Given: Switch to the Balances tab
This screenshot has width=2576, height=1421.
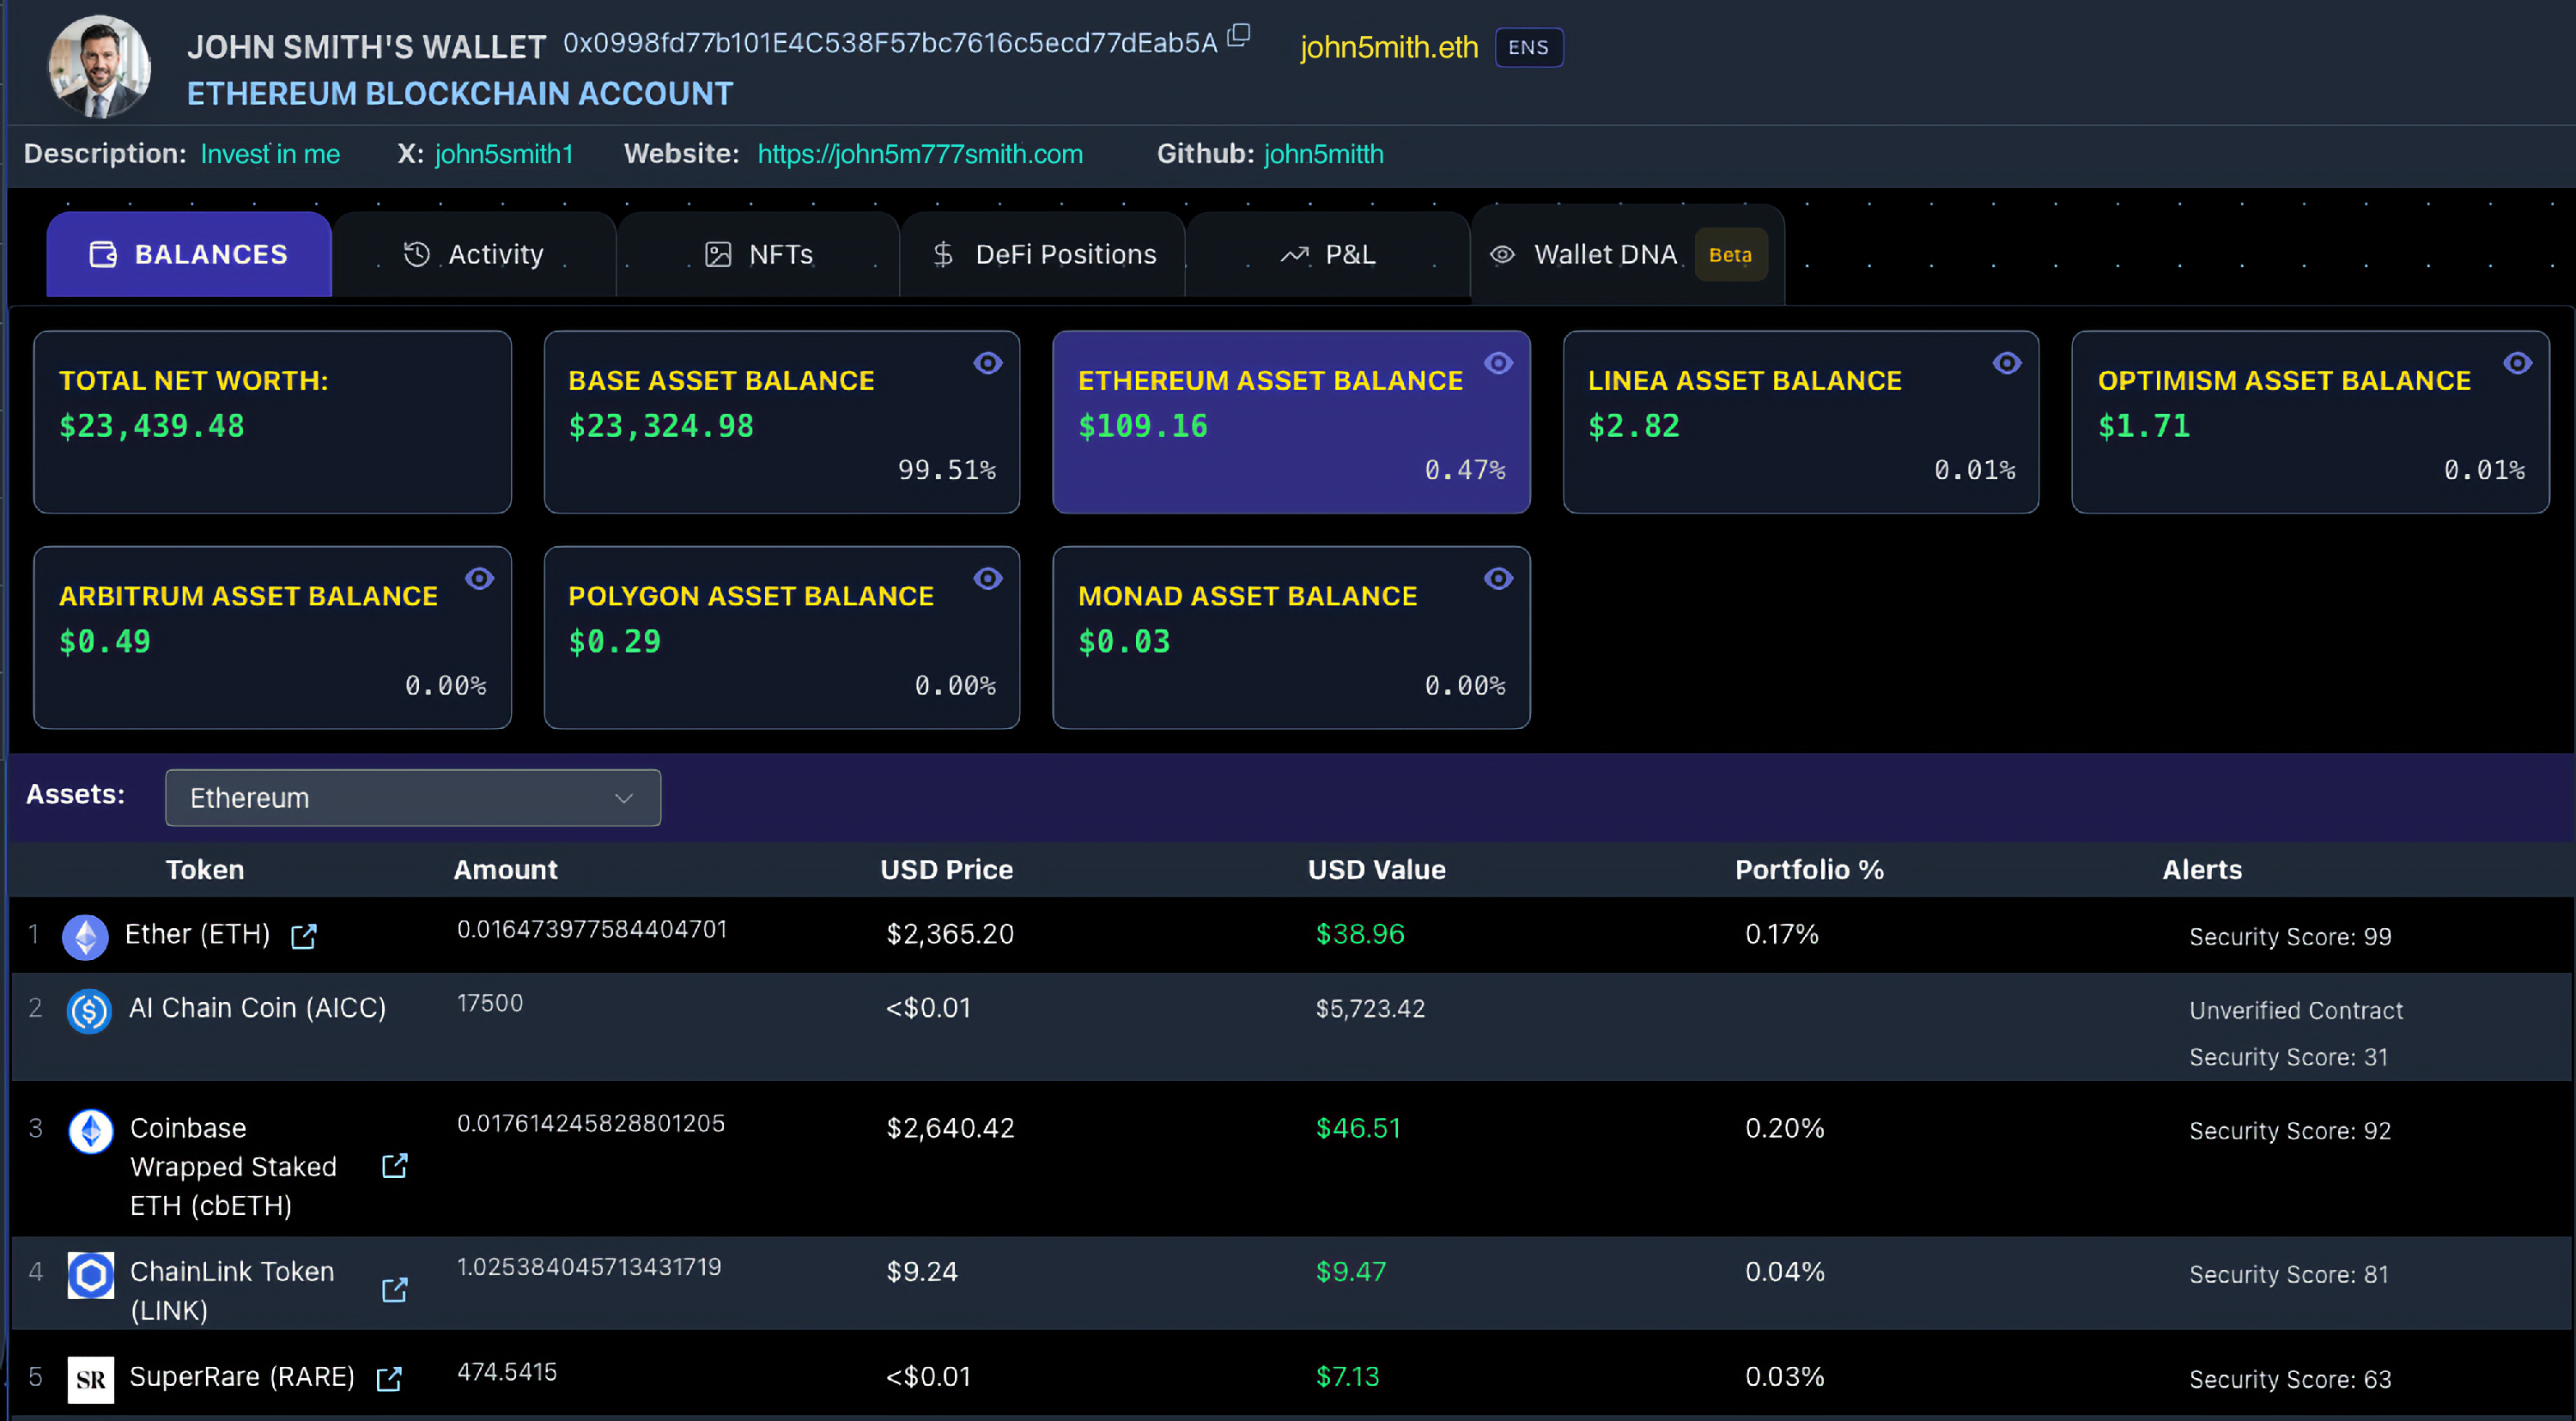Looking at the screenshot, I should [188, 254].
